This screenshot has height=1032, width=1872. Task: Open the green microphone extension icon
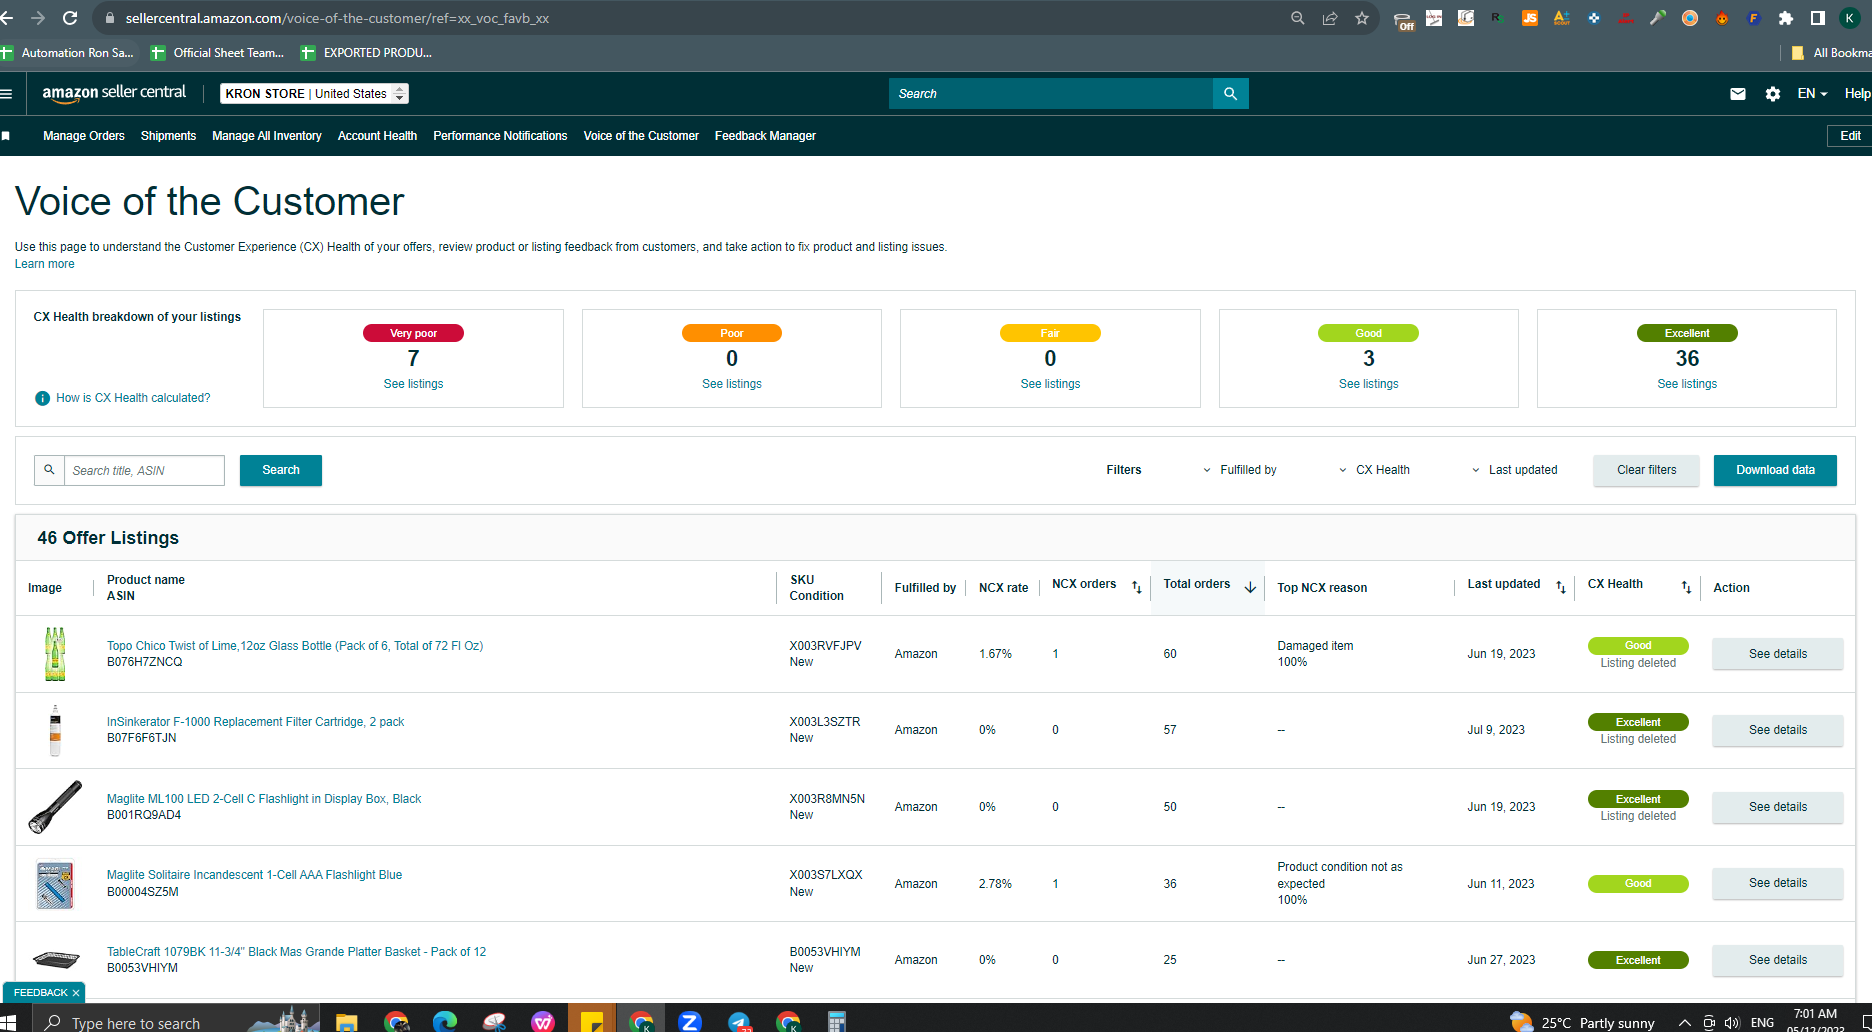tap(1658, 18)
